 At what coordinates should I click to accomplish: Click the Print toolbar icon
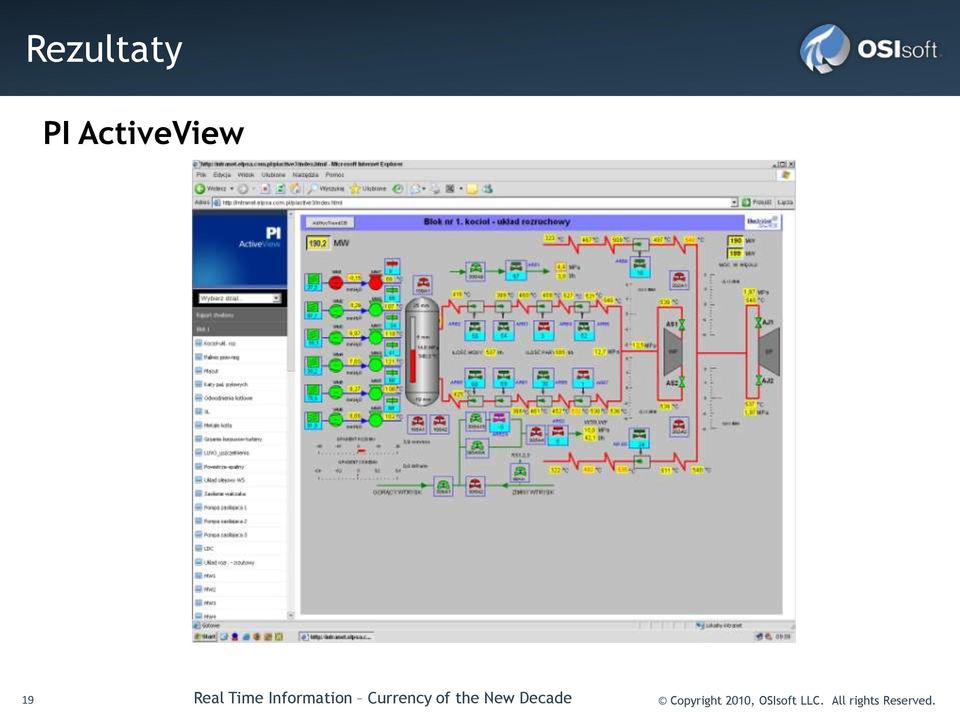tap(435, 189)
